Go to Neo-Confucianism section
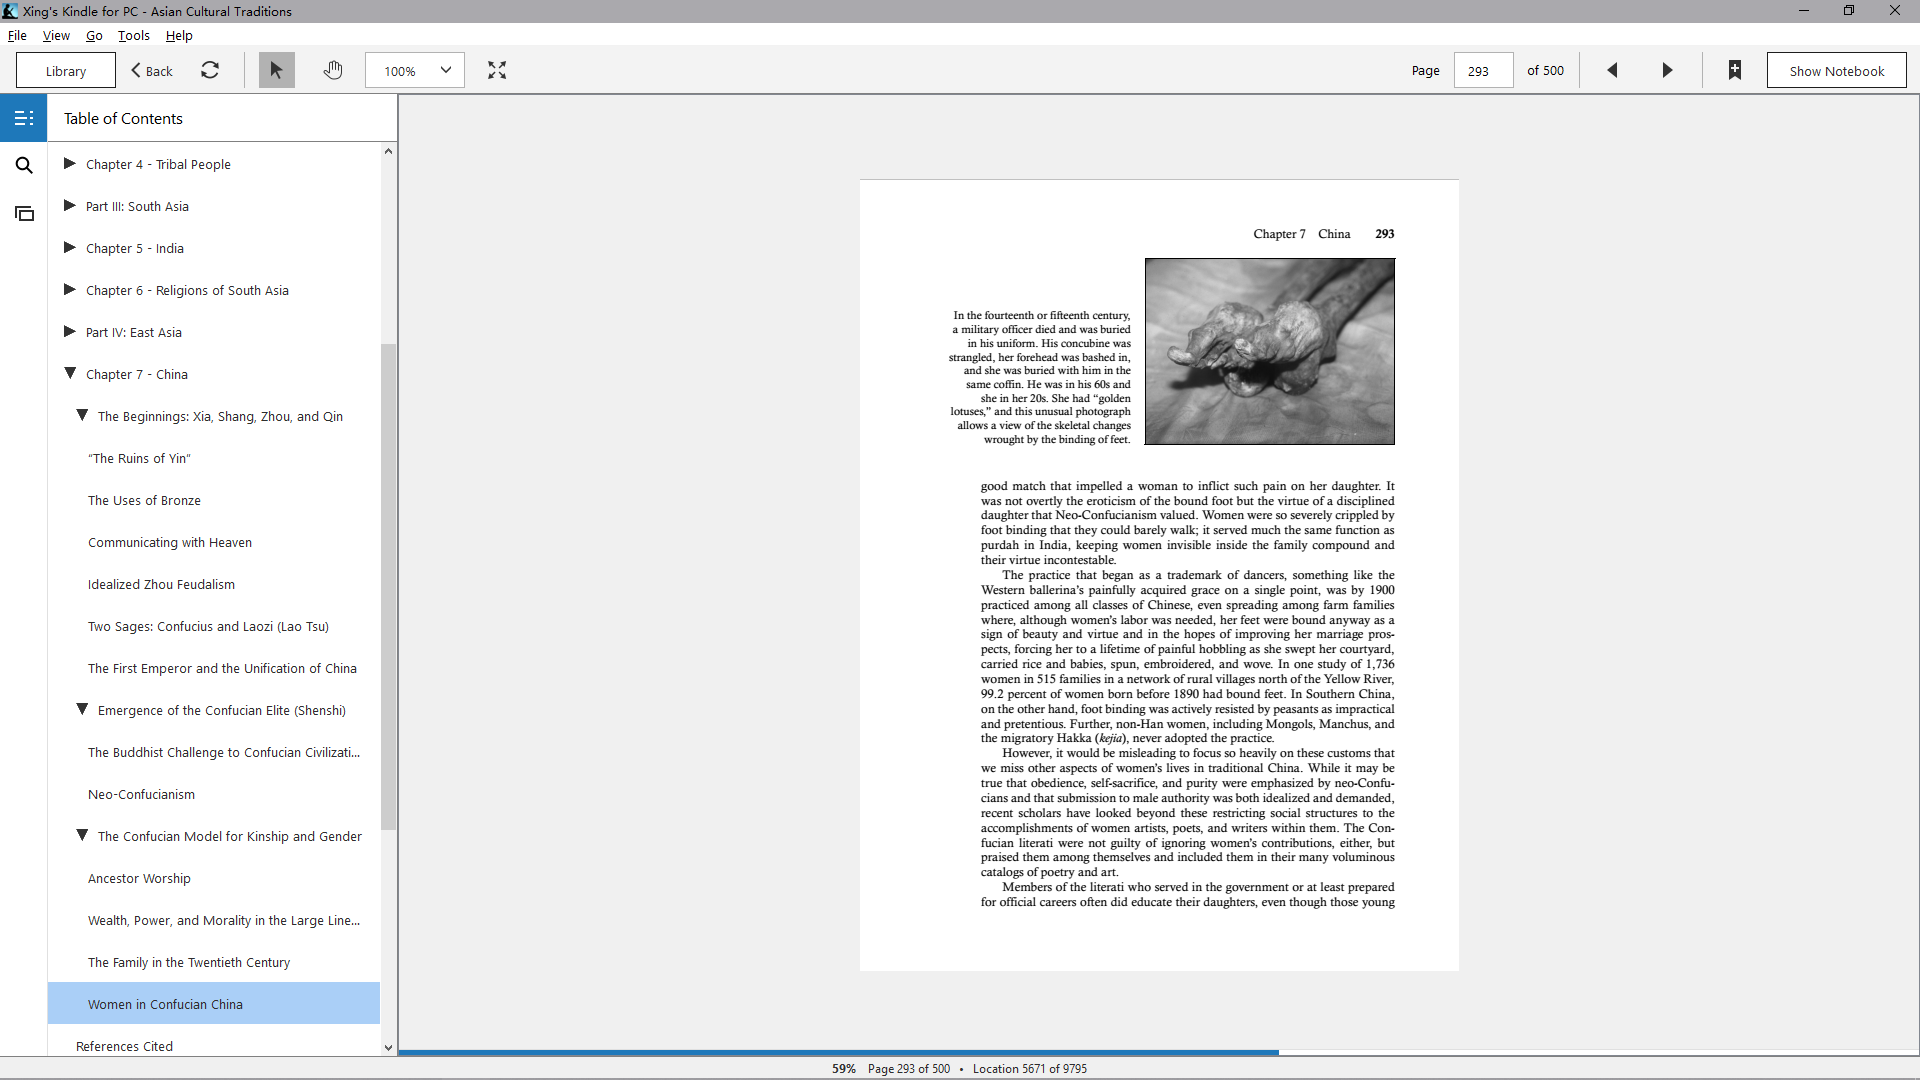Viewport: 1920px width, 1080px height. point(141,794)
